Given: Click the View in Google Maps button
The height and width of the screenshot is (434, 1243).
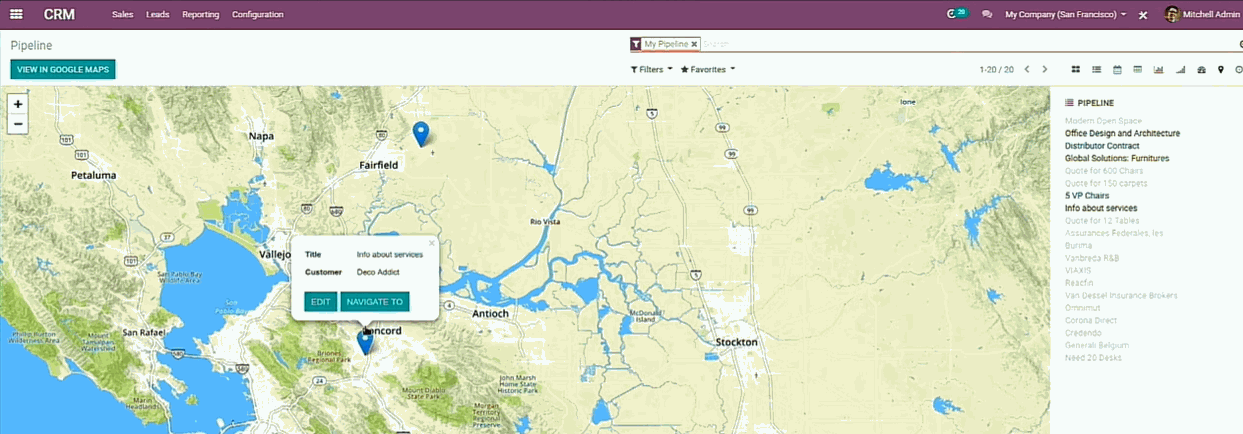Looking at the screenshot, I should (x=63, y=69).
